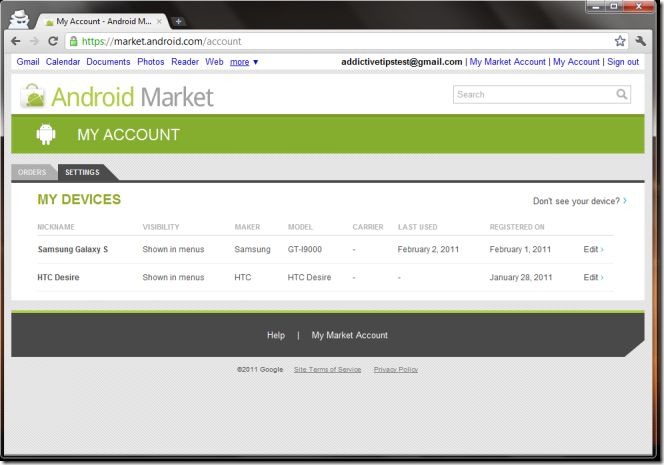Click the addictivetipstest@gmail.com email text
This screenshot has height=465, width=664.
(402, 62)
